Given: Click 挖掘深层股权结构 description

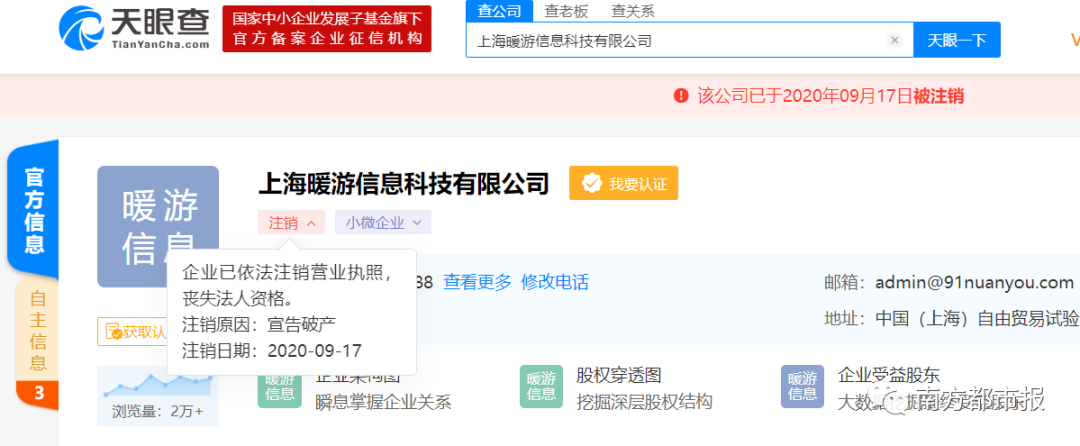Looking at the screenshot, I should click(645, 402).
